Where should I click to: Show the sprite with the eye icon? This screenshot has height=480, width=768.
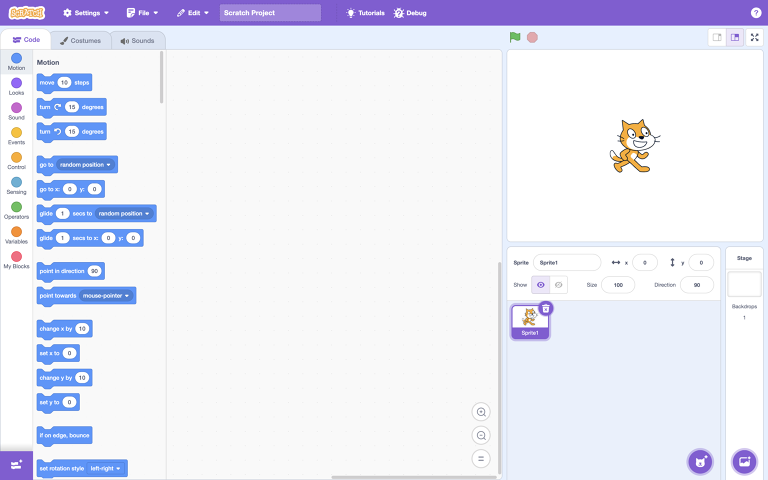(x=541, y=285)
